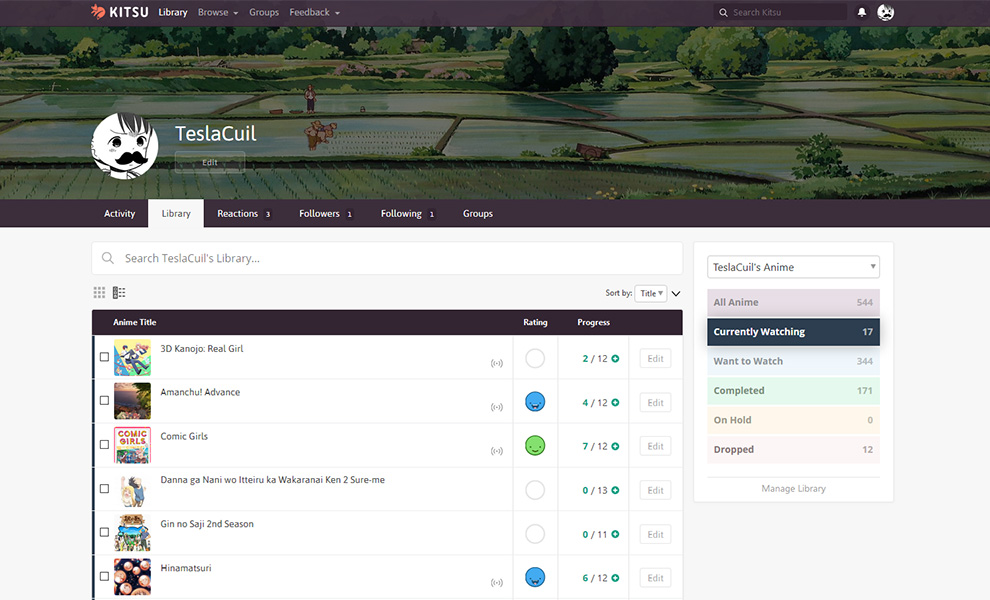This screenshot has width=990, height=600.
Task: Open the notifications bell
Action: point(862,13)
